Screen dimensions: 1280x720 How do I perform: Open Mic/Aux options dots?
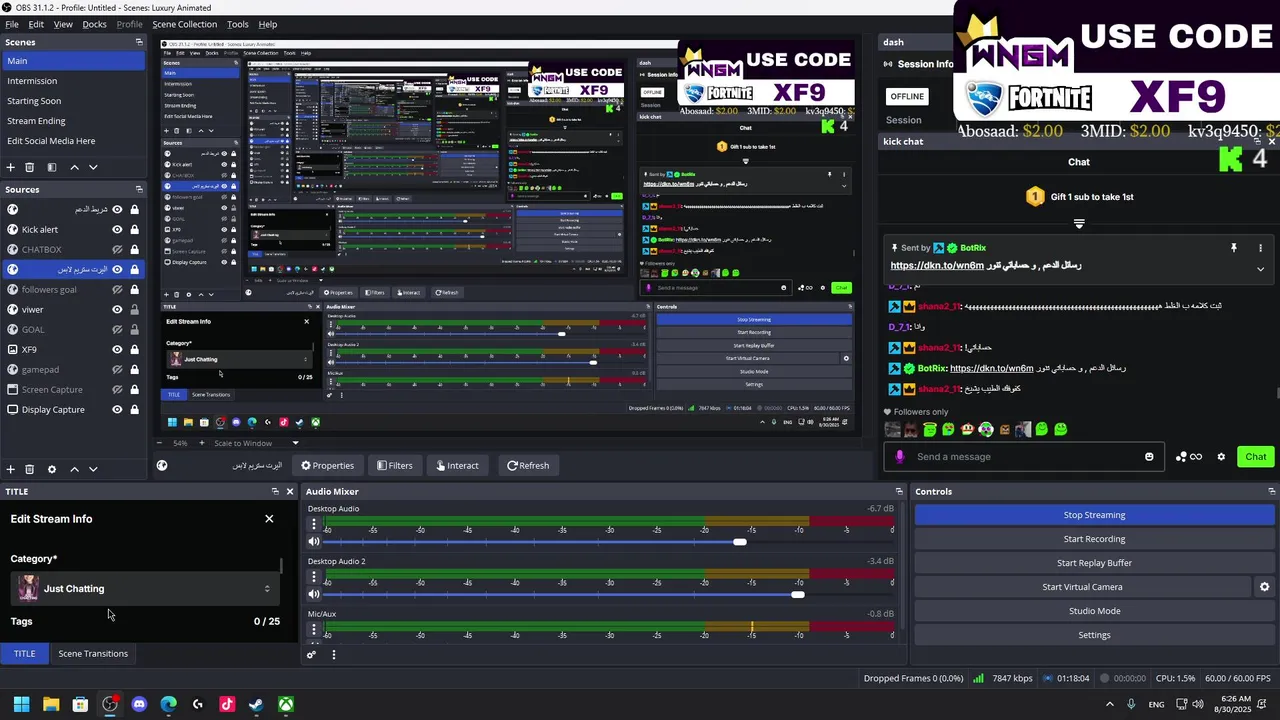click(x=314, y=629)
